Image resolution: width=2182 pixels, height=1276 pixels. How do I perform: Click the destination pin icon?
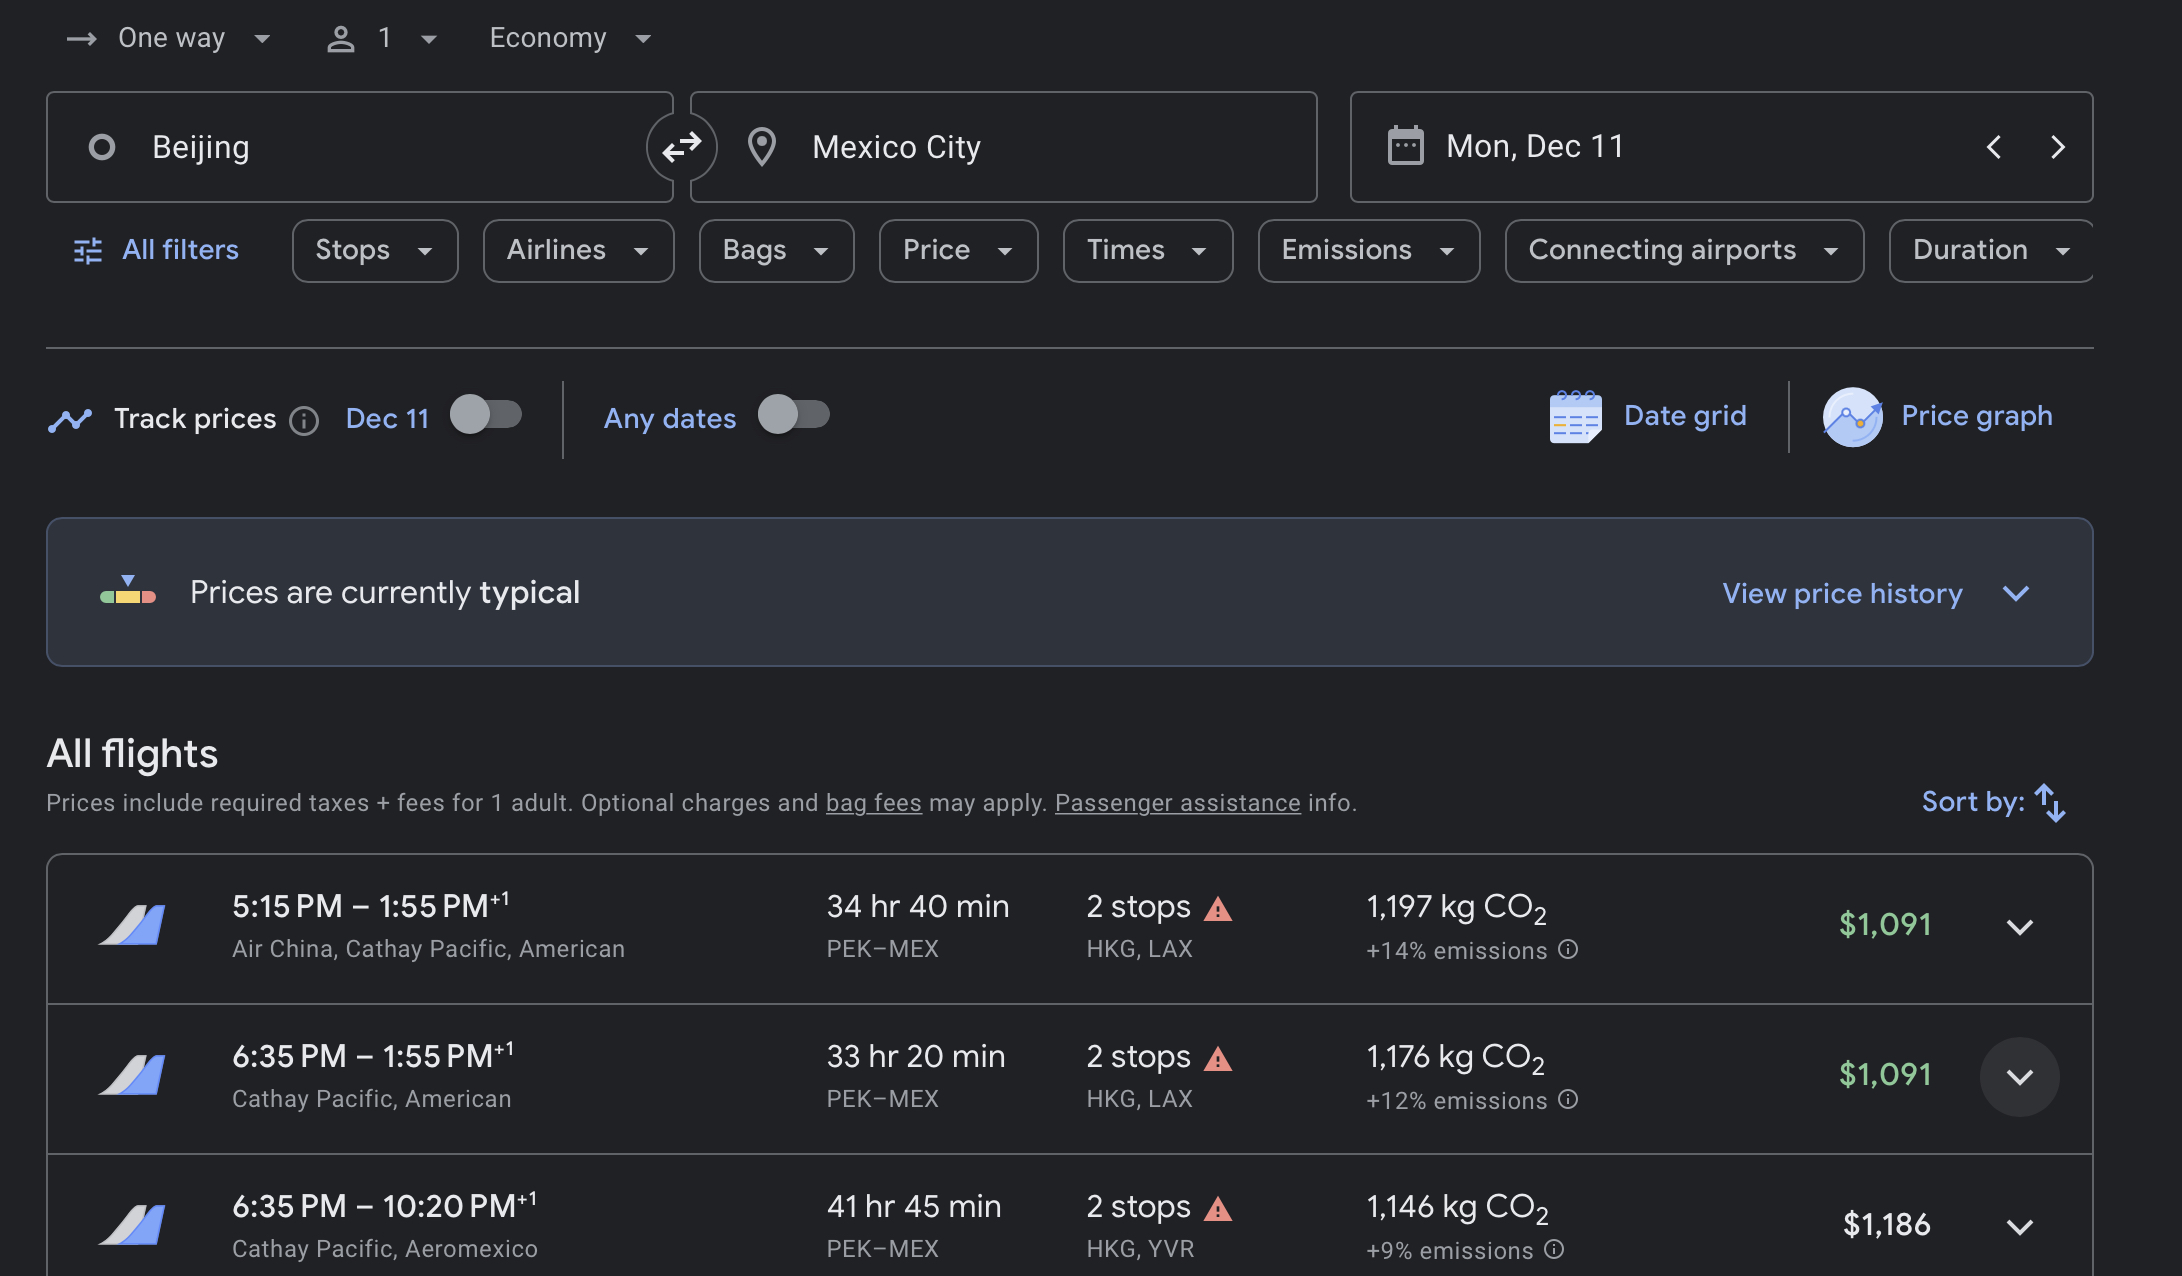pyautogui.click(x=762, y=147)
